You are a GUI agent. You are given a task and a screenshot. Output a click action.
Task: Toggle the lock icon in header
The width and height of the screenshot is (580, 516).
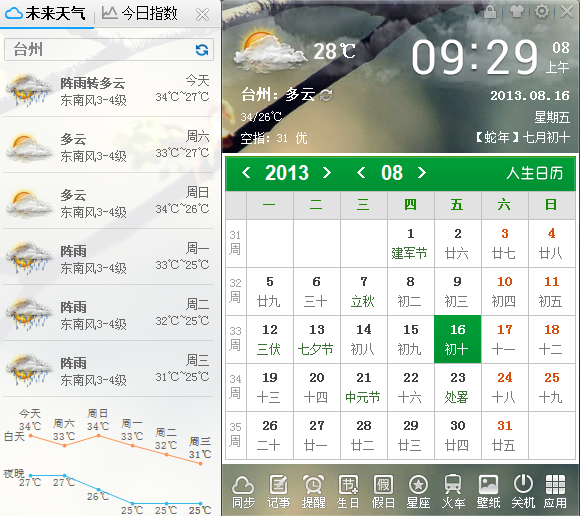[x=490, y=11]
